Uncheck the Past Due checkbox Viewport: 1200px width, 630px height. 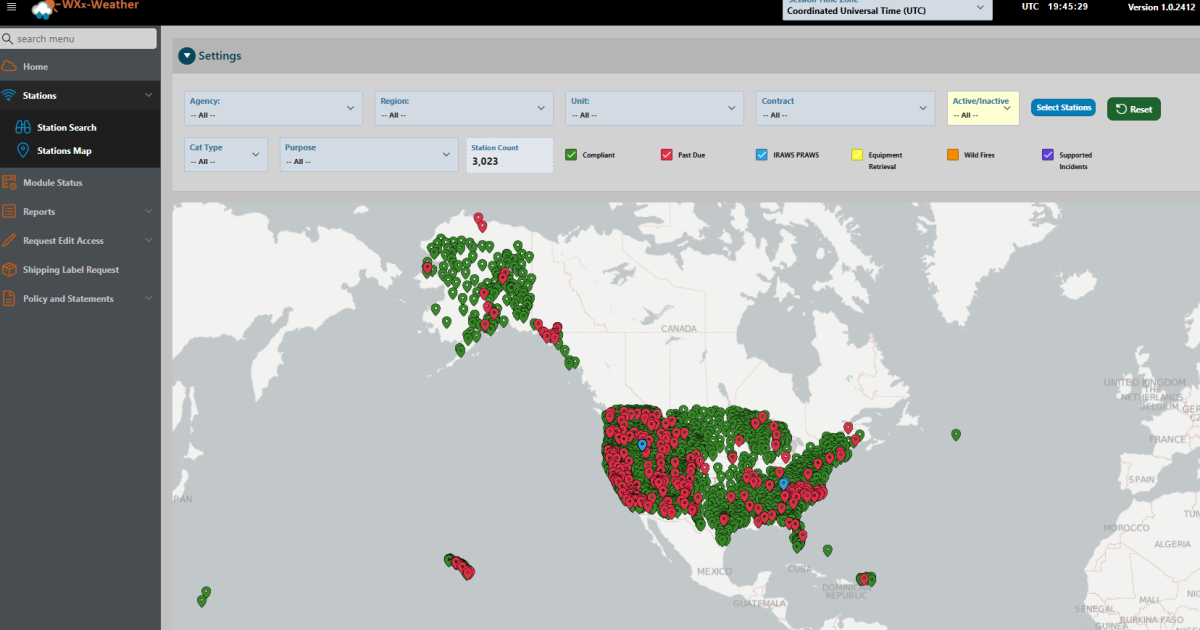667,155
